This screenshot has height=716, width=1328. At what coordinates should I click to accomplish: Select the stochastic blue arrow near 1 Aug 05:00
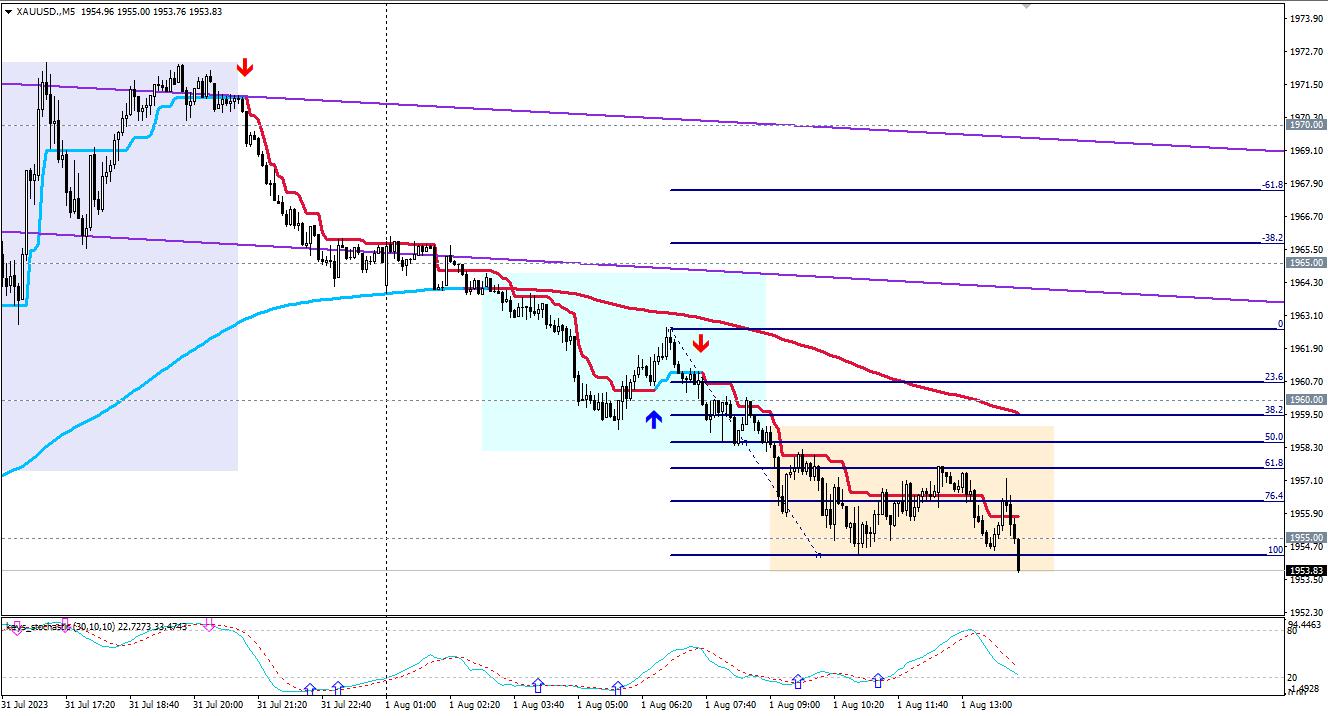point(618,687)
